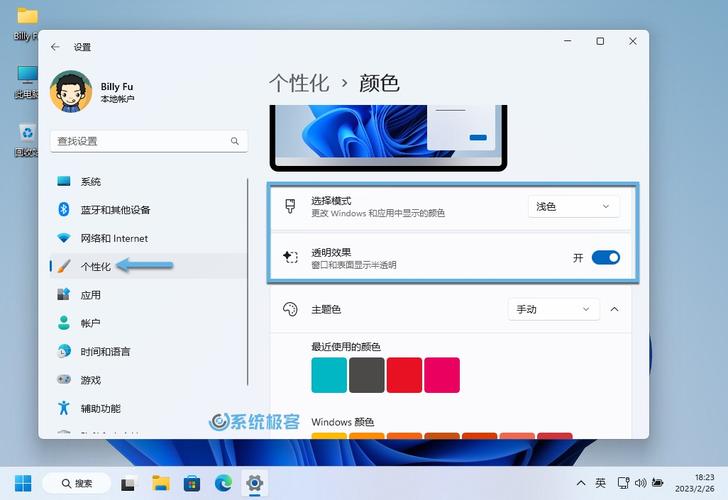Screen dimensions: 728x500
Task: Click the 游戏 gamepad icon
Action: pyautogui.click(x=64, y=379)
